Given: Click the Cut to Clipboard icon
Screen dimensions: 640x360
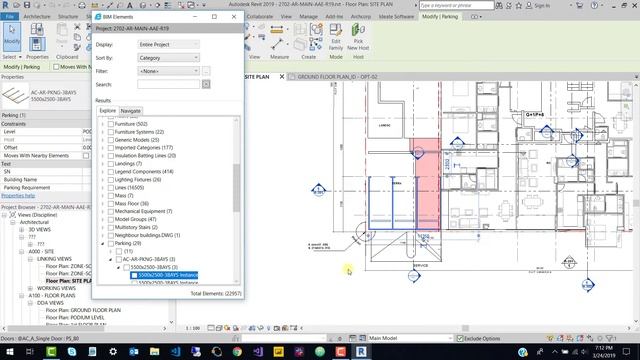Looking at the screenshot, I should tap(77, 27).
